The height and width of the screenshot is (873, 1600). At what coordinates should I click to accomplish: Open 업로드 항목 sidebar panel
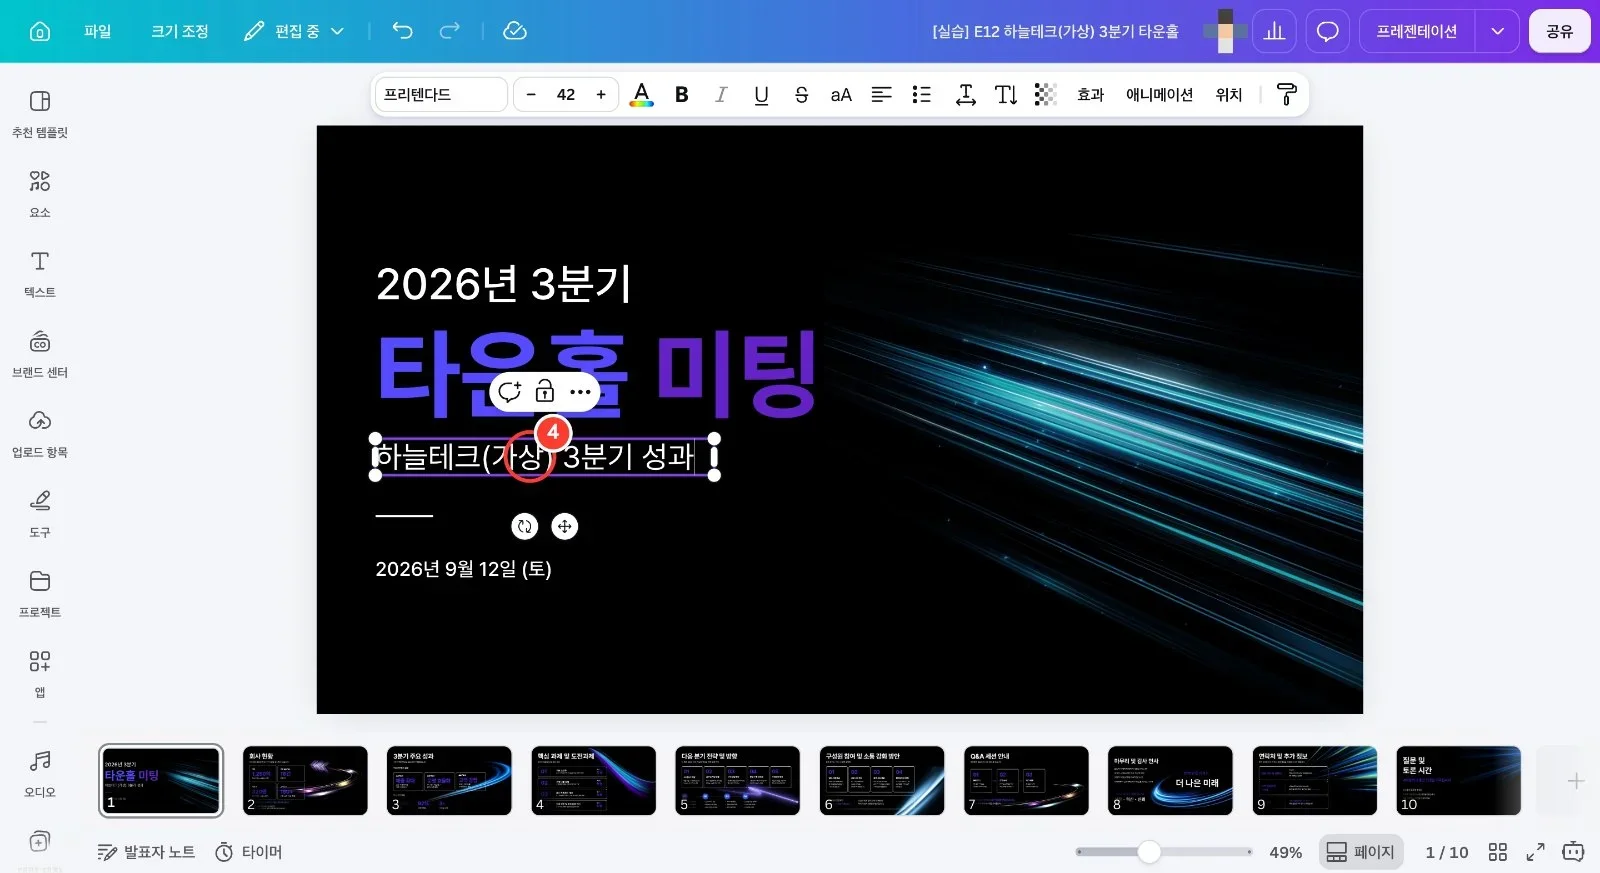pyautogui.click(x=40, y=434)
